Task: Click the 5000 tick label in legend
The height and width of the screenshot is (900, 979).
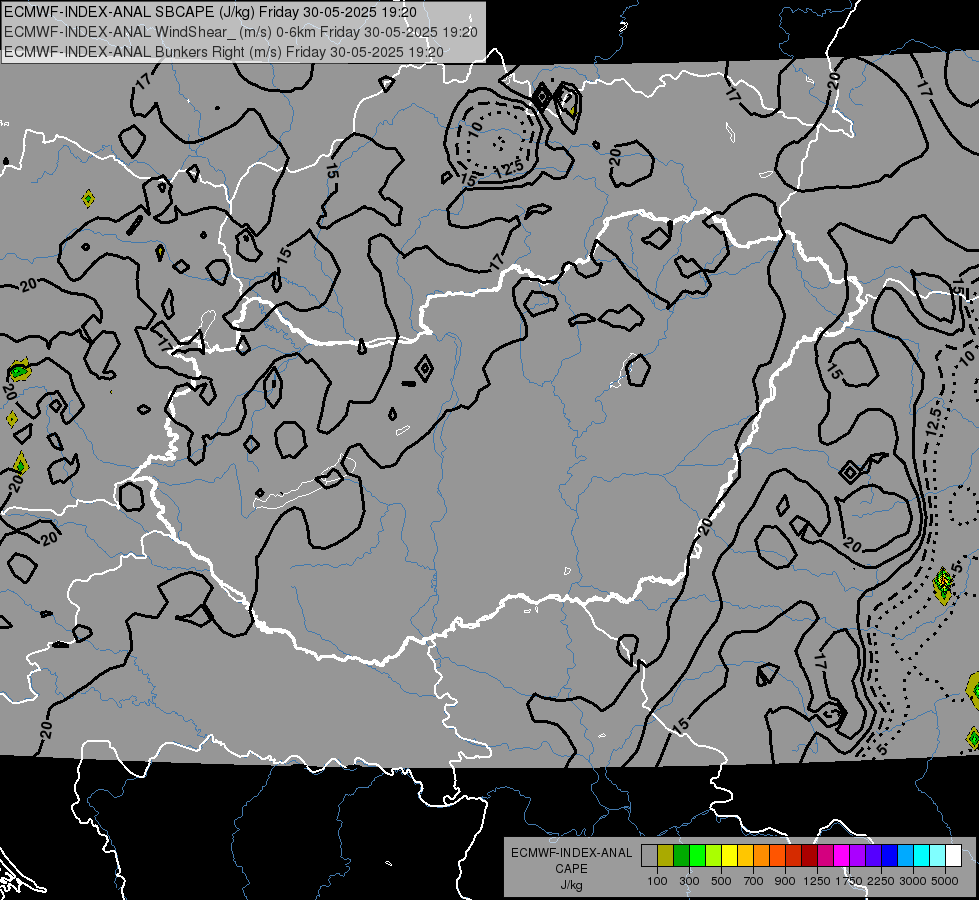Action: (x=945, y=881)
